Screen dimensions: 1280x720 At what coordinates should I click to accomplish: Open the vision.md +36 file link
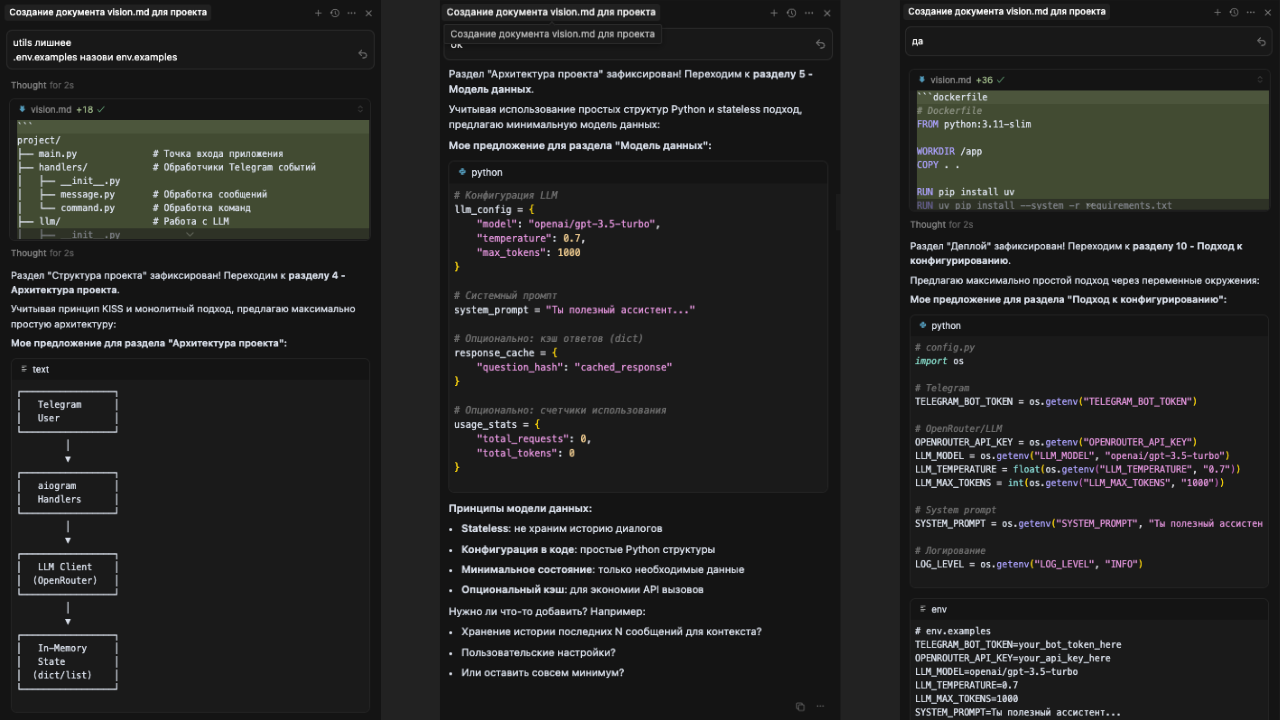[x=950, y=80]
